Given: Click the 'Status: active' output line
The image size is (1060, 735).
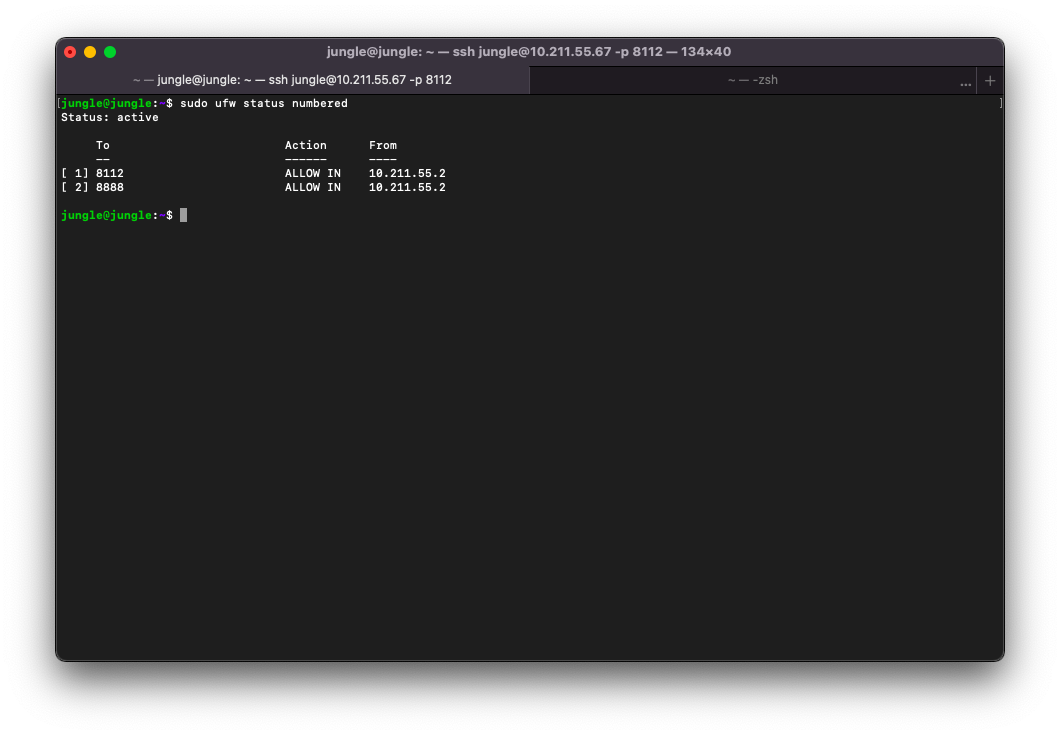Looking at the screenshot, I should (x=110, y=118).
